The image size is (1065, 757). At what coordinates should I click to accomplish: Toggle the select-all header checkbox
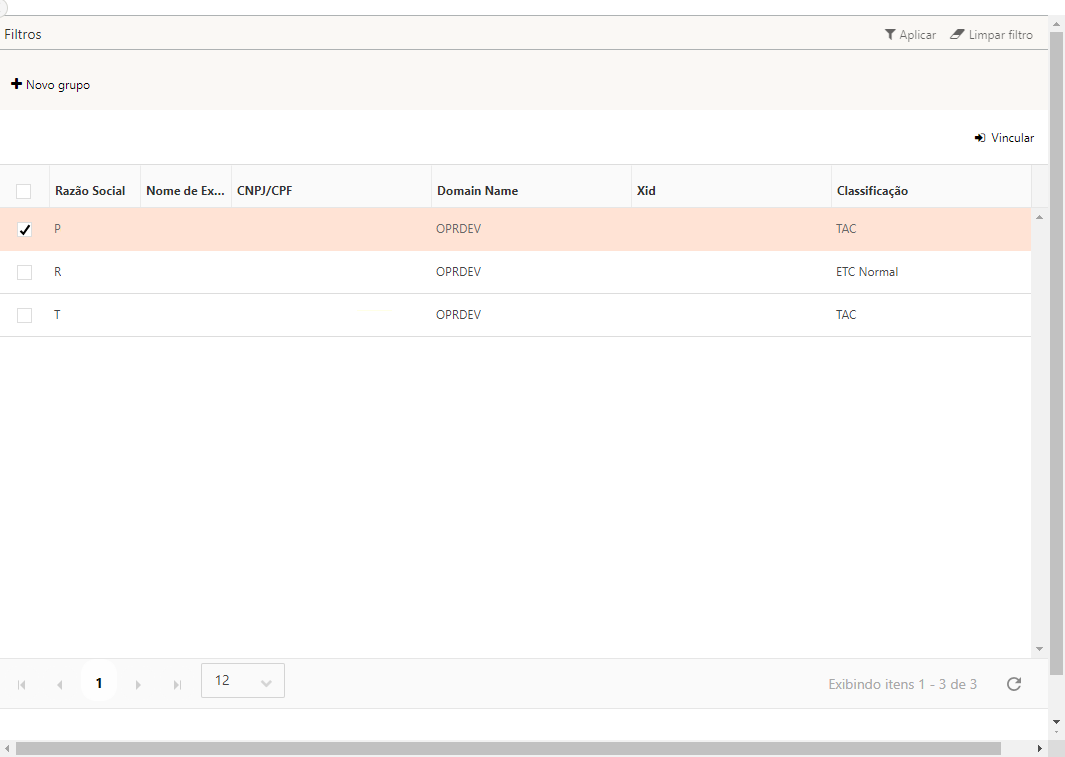(24, 191)
